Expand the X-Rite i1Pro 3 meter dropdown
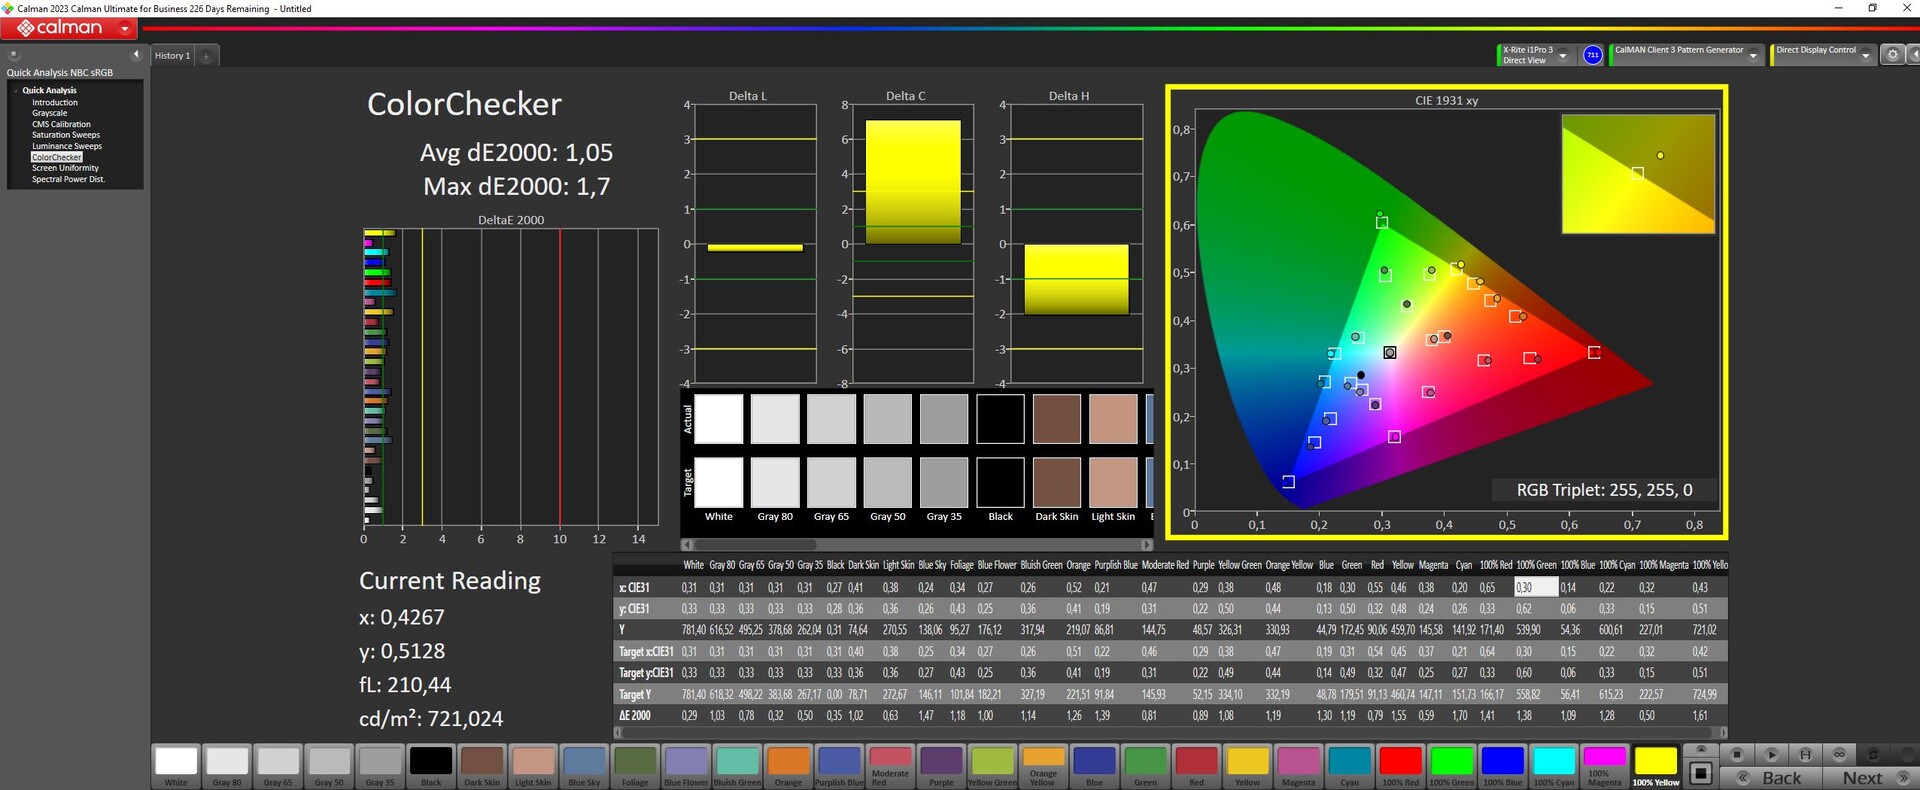 pos(1563,56)
